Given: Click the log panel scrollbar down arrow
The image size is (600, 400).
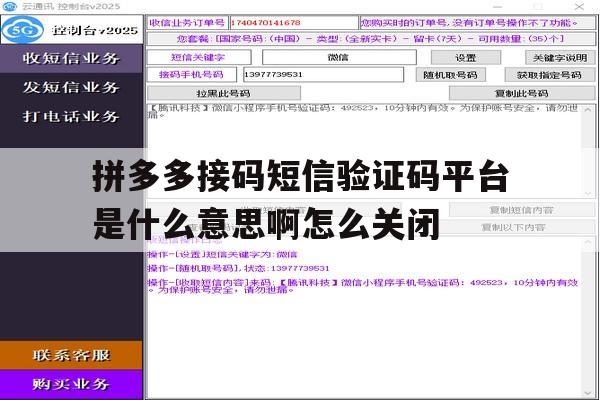Looking at the screenshot, I should (x=588, y=393).
